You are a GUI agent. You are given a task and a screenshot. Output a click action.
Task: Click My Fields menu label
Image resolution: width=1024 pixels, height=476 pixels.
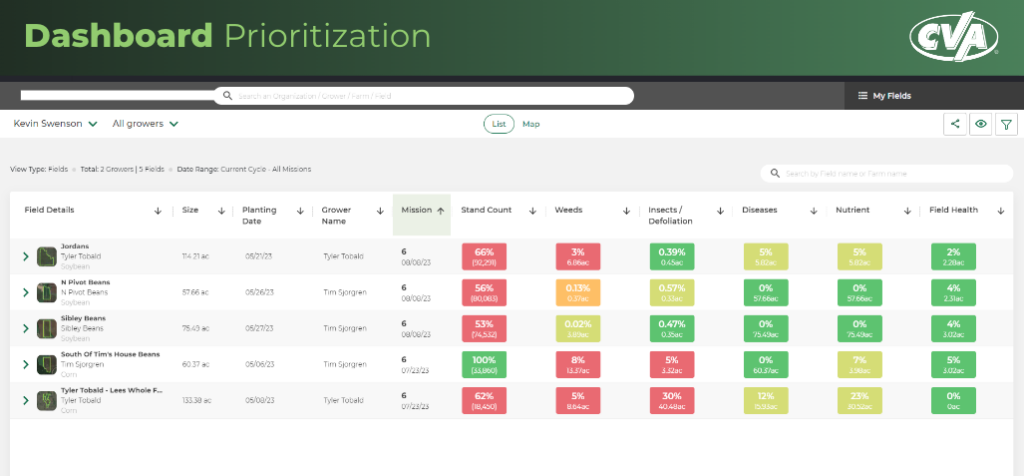click(x=892, y=96)
